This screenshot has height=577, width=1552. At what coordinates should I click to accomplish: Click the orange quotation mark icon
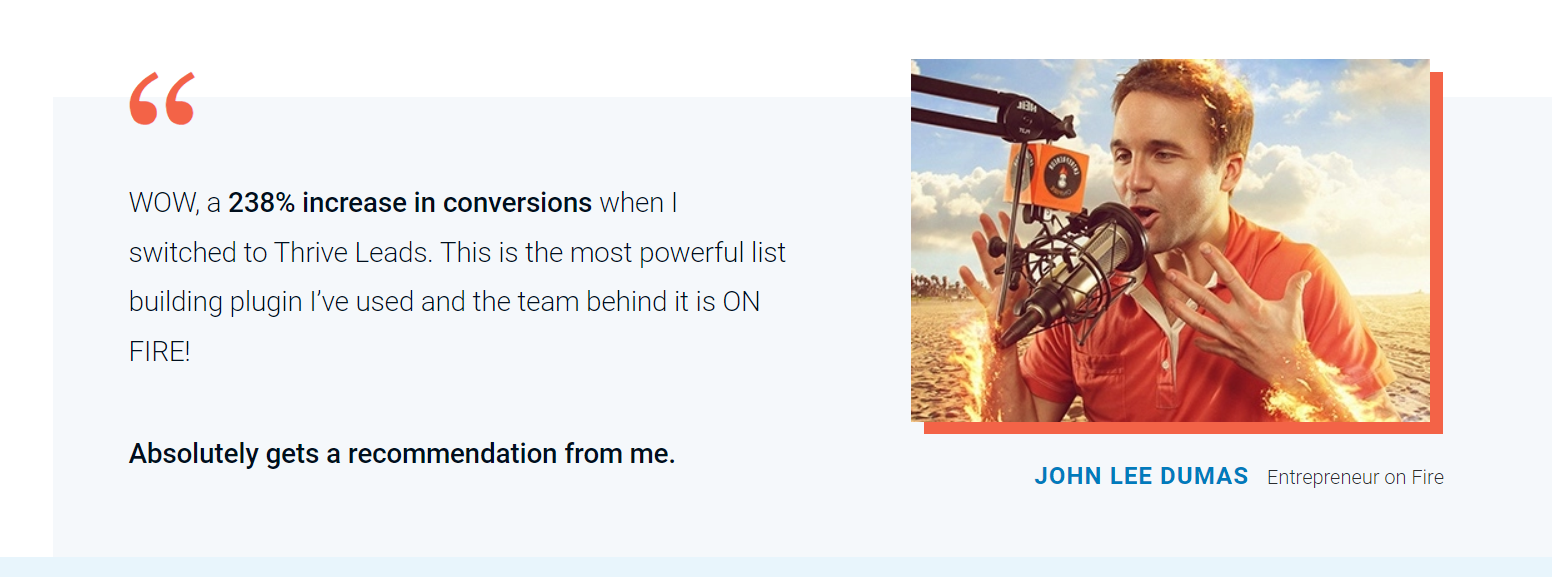coord(162,98)
